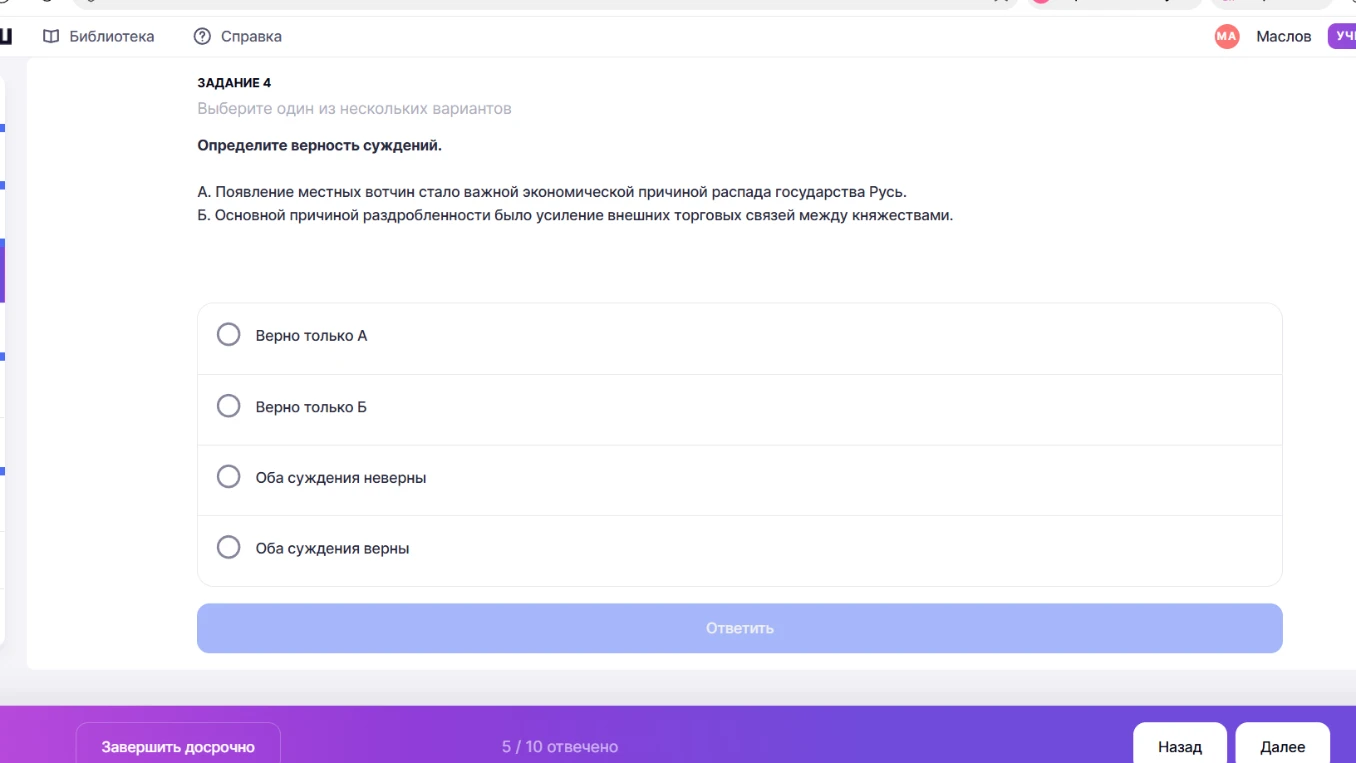Image resolution: width=1356 pixels, height=763 pixels.
Task: Open the Справка menu item
Action: point(237,36)
